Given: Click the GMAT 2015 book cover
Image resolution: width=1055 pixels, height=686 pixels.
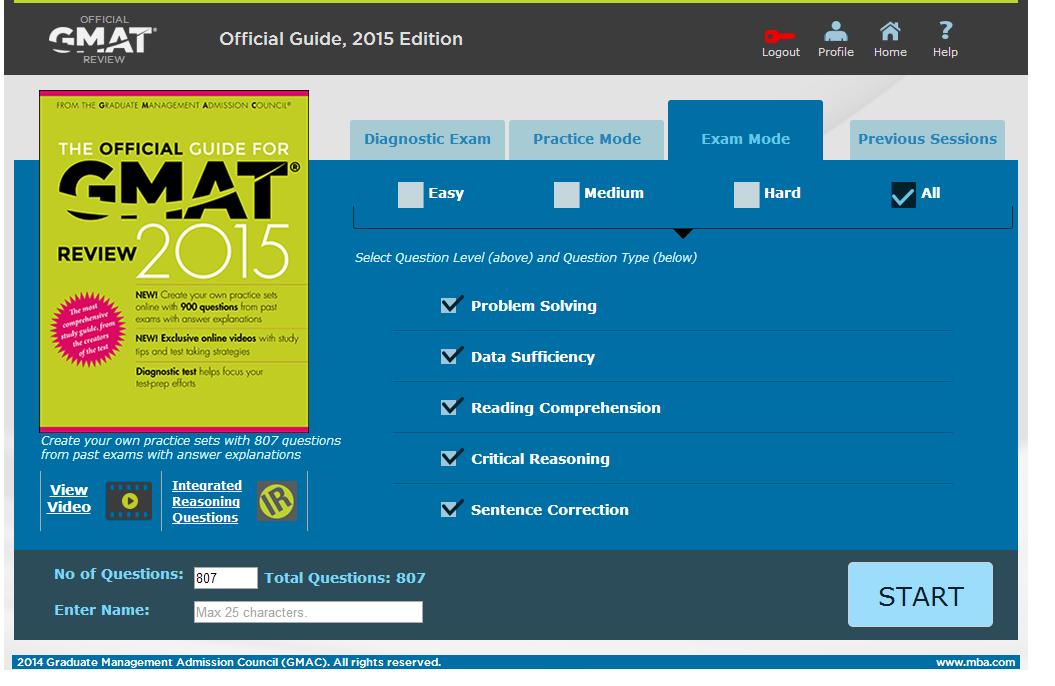Looking at the screenshot, I should tap(174, 261).
